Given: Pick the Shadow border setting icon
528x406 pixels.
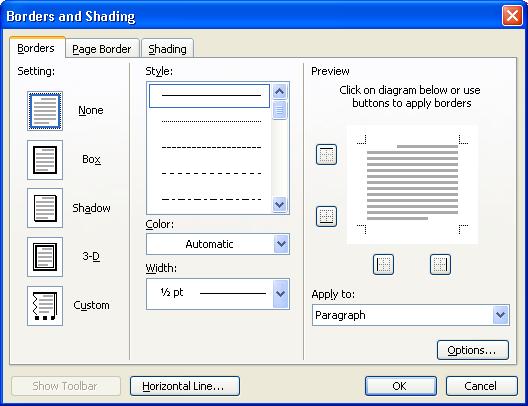Looking at the screenshot, I should [x=45, y=208].
